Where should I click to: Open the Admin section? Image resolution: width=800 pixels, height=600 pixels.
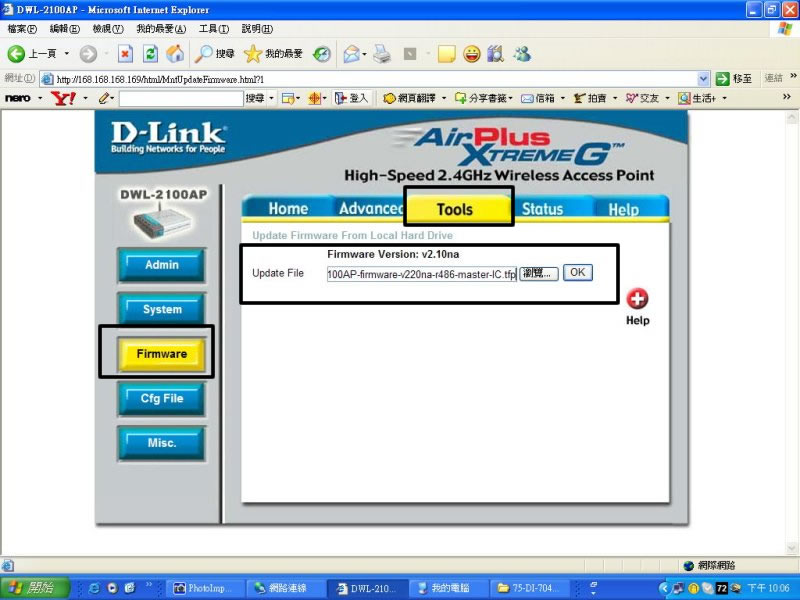[x=162, y=265]
